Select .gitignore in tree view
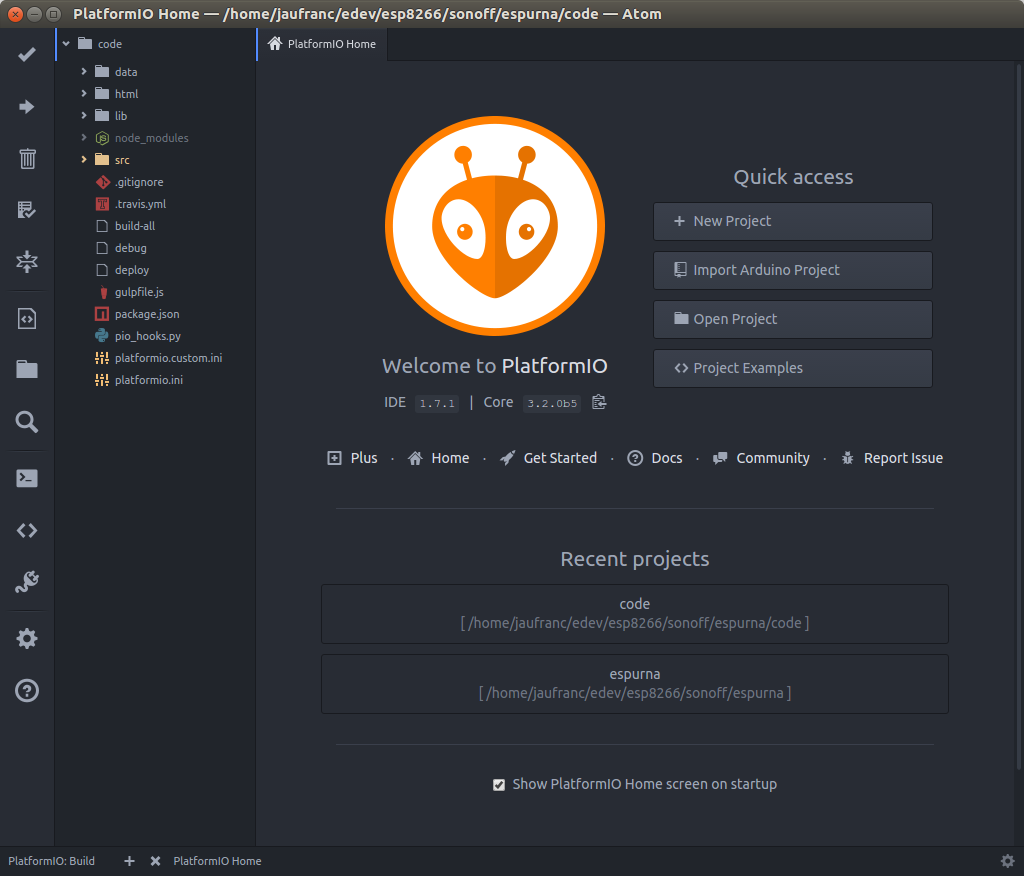This screenshot has height=876, width=1024. tap(139, 182)
